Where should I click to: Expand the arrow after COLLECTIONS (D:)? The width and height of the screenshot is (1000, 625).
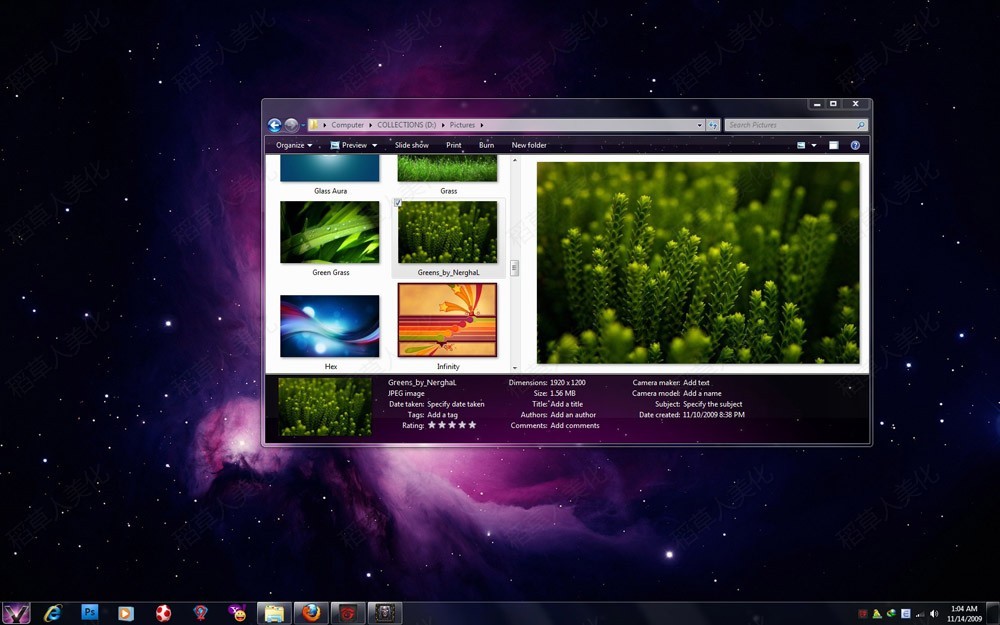(x=443, y=125)
